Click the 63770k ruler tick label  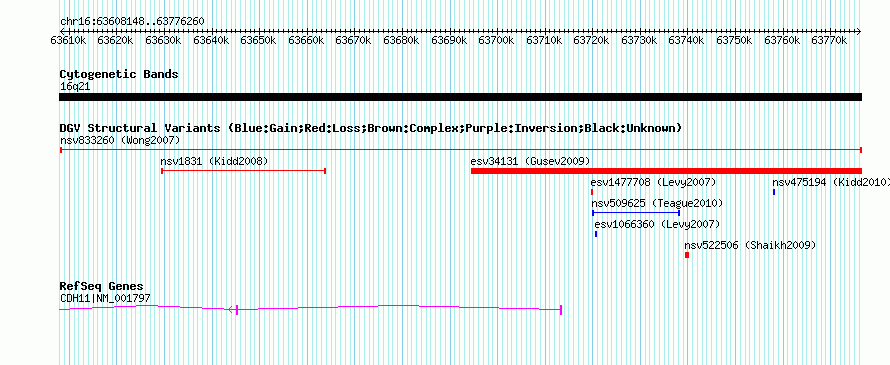pyautogui.click(x=830, y=40)
